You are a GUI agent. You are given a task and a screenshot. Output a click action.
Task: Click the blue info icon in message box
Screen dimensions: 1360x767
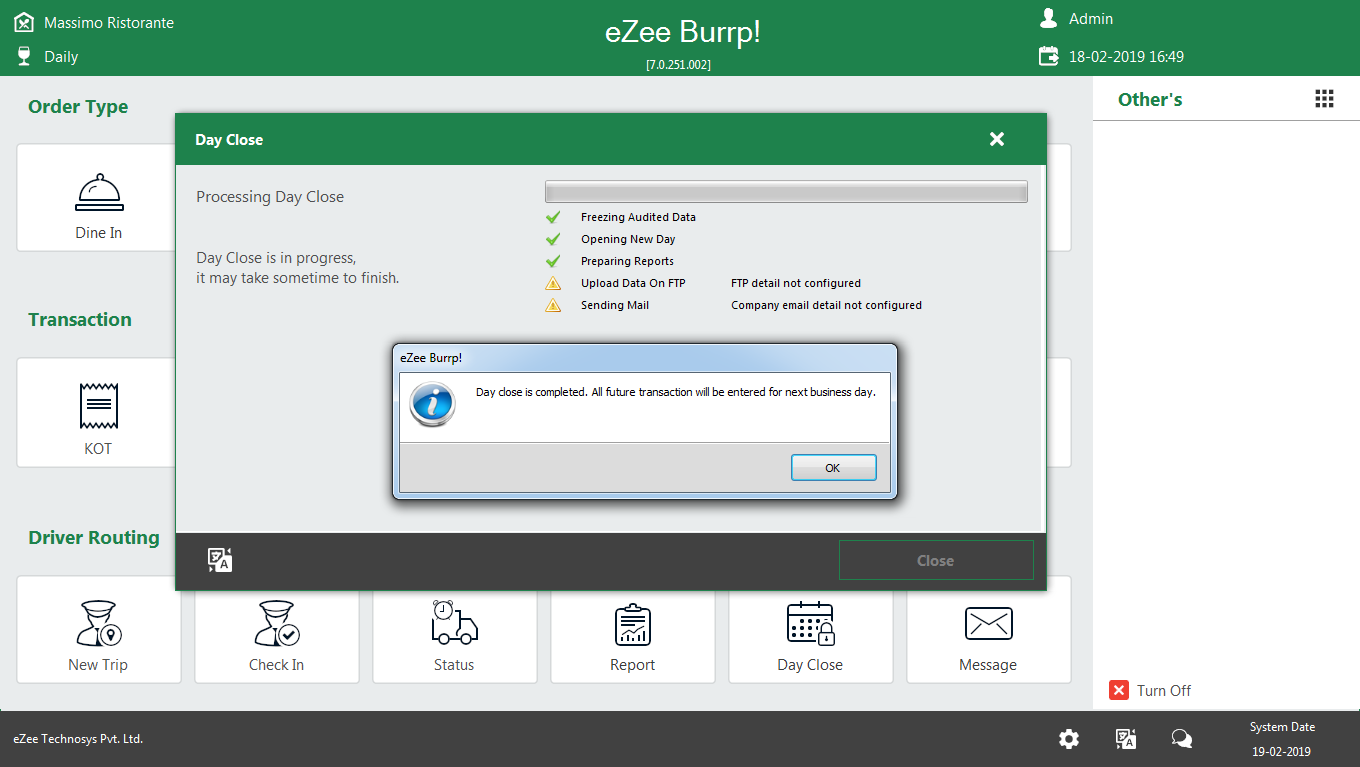(x=432, y=405)
